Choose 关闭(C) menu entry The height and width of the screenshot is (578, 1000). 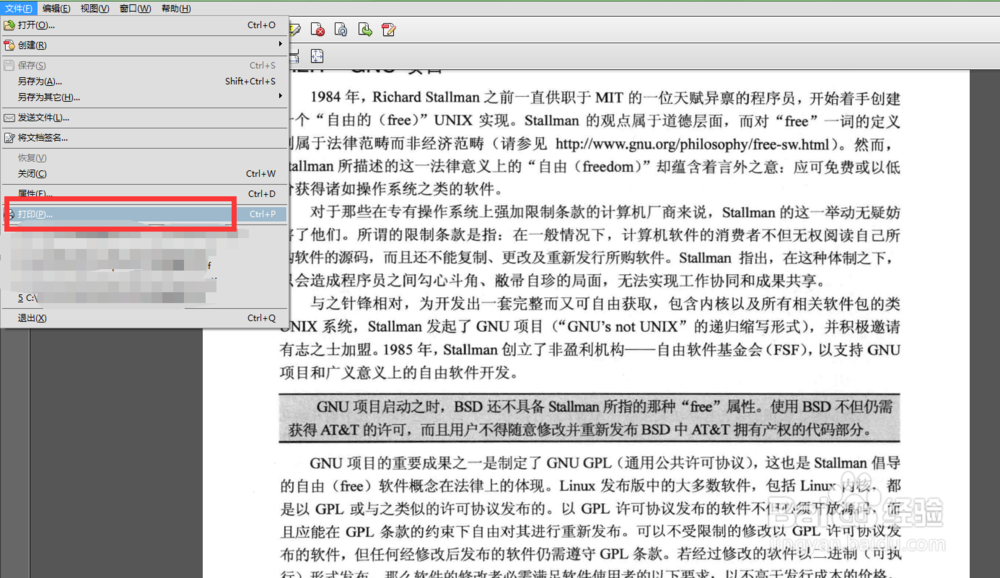[x=144, y=174]
